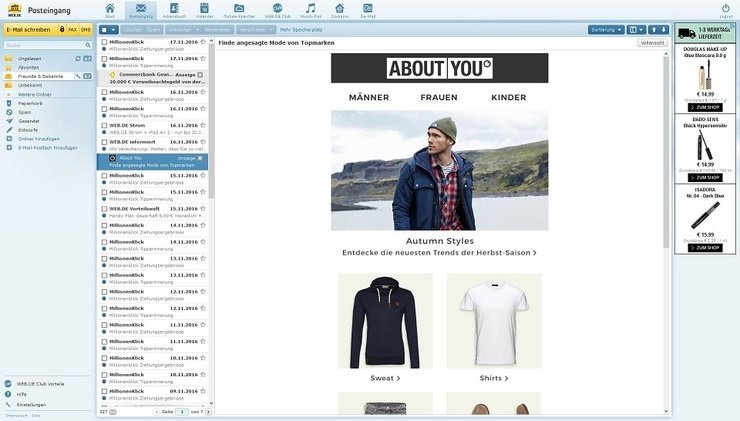740x421 pixels.
Task: Check MillionenKlick Ziehungsergebnisse 15.11.2016 checkbox
Action: coord(104,176)
